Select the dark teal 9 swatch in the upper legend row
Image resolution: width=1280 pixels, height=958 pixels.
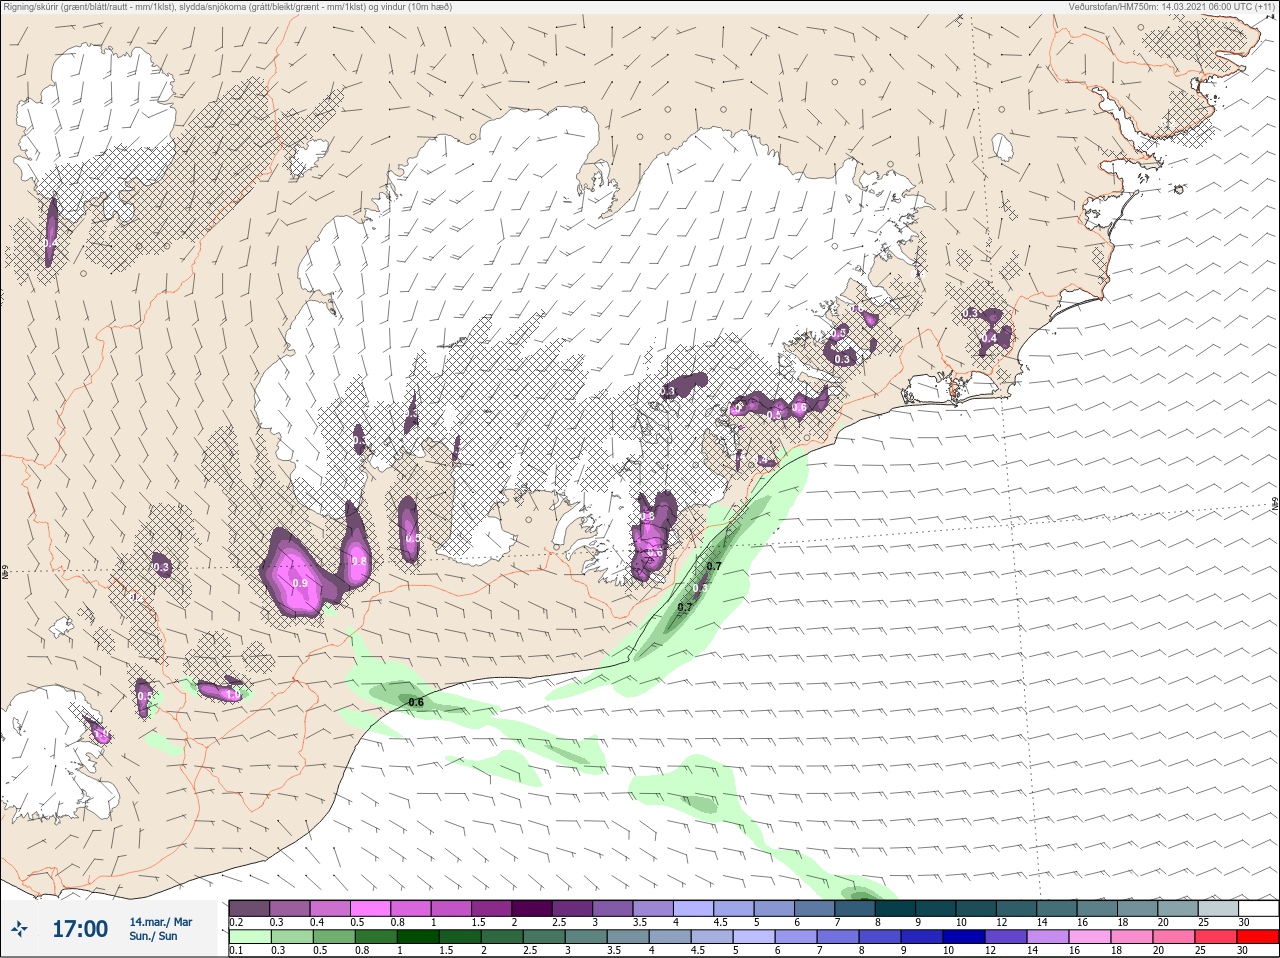coord(937,908)
